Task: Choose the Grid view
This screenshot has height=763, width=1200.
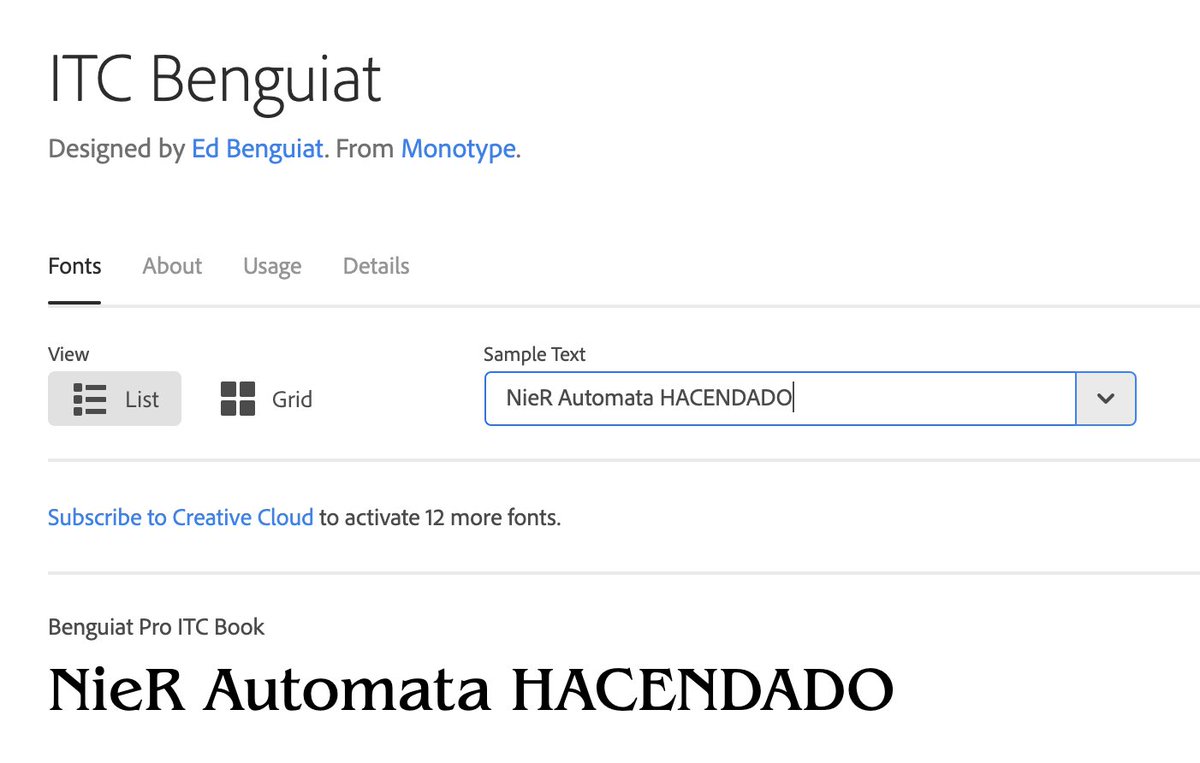Action: (266, 399)
